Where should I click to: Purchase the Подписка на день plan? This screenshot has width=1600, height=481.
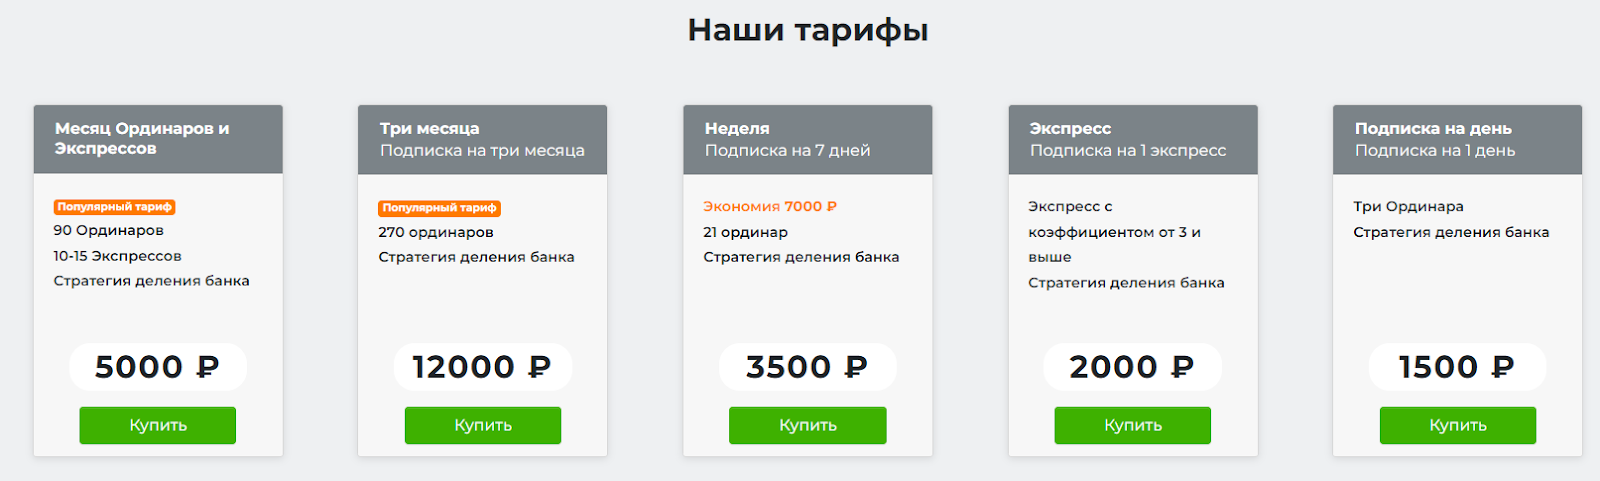pos(1457,425)
